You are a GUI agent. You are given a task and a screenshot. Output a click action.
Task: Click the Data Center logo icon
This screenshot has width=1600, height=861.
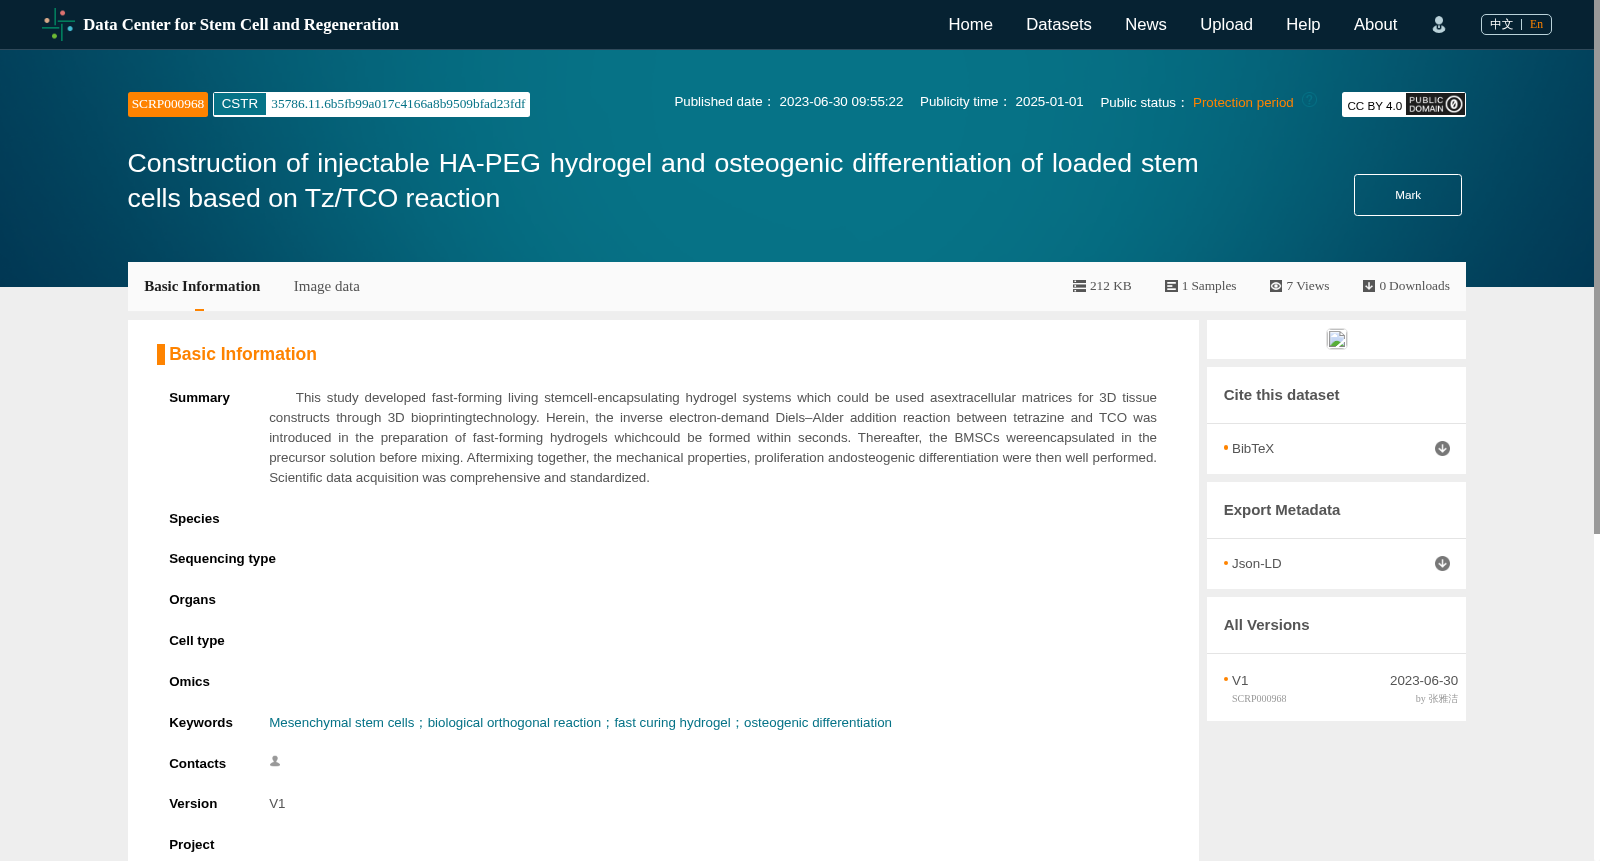click(58, 24)
